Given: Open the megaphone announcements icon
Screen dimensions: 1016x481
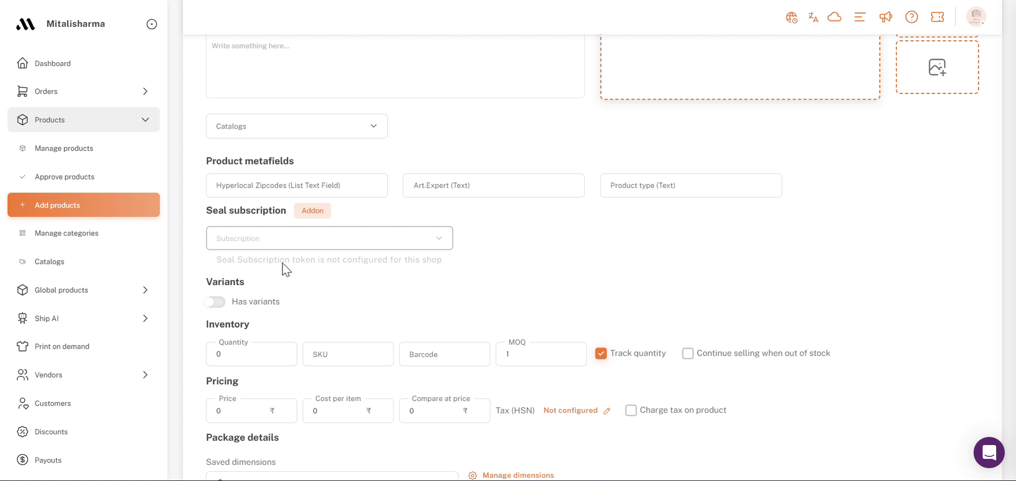Looking at the screenshot, I should (886, 18).
